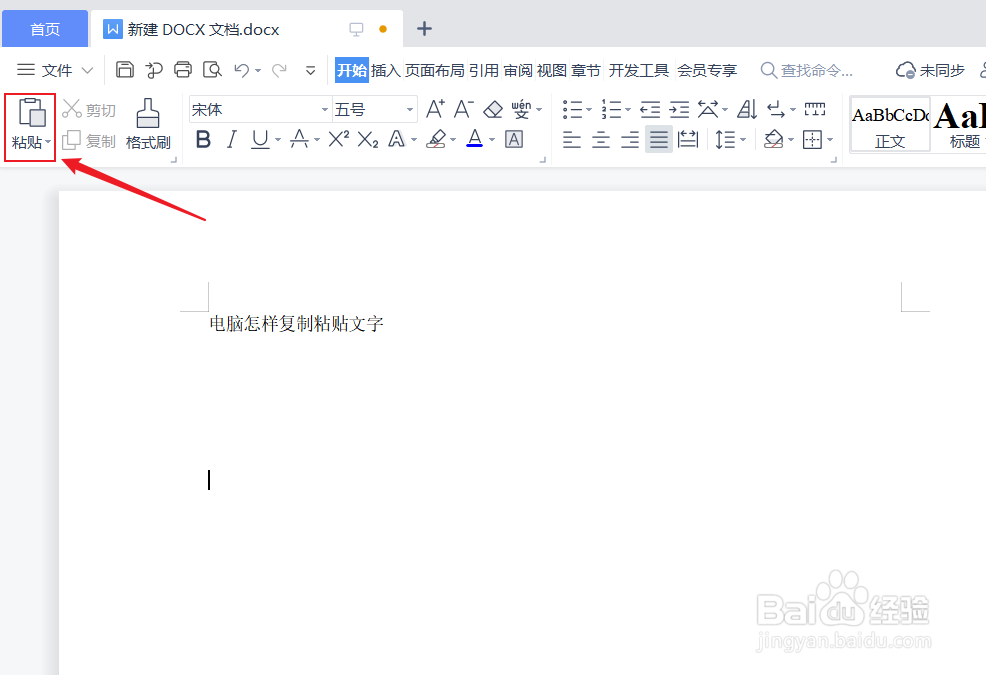The image size is (986, 675).
Task: Apply the 正文 body style
Action: pos(890,125)
